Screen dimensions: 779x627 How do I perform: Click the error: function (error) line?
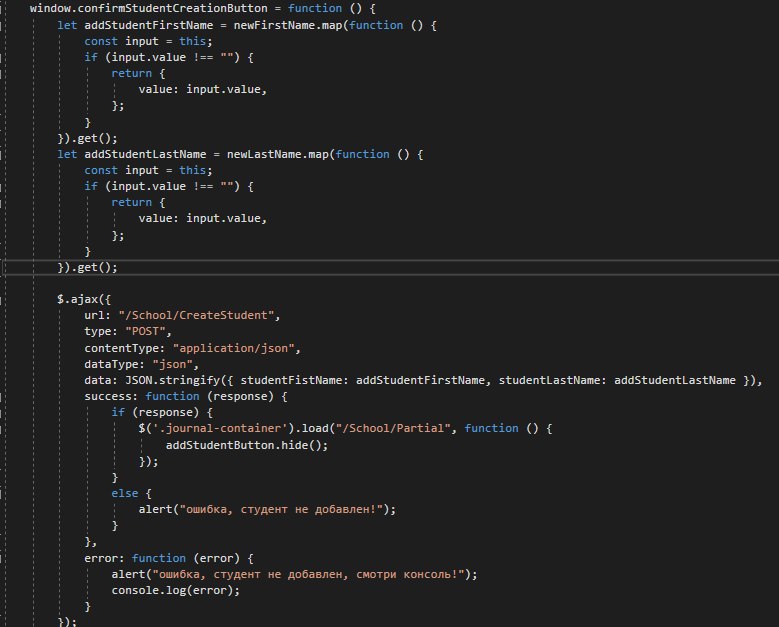pyautogui.click(x=169, y=558)
